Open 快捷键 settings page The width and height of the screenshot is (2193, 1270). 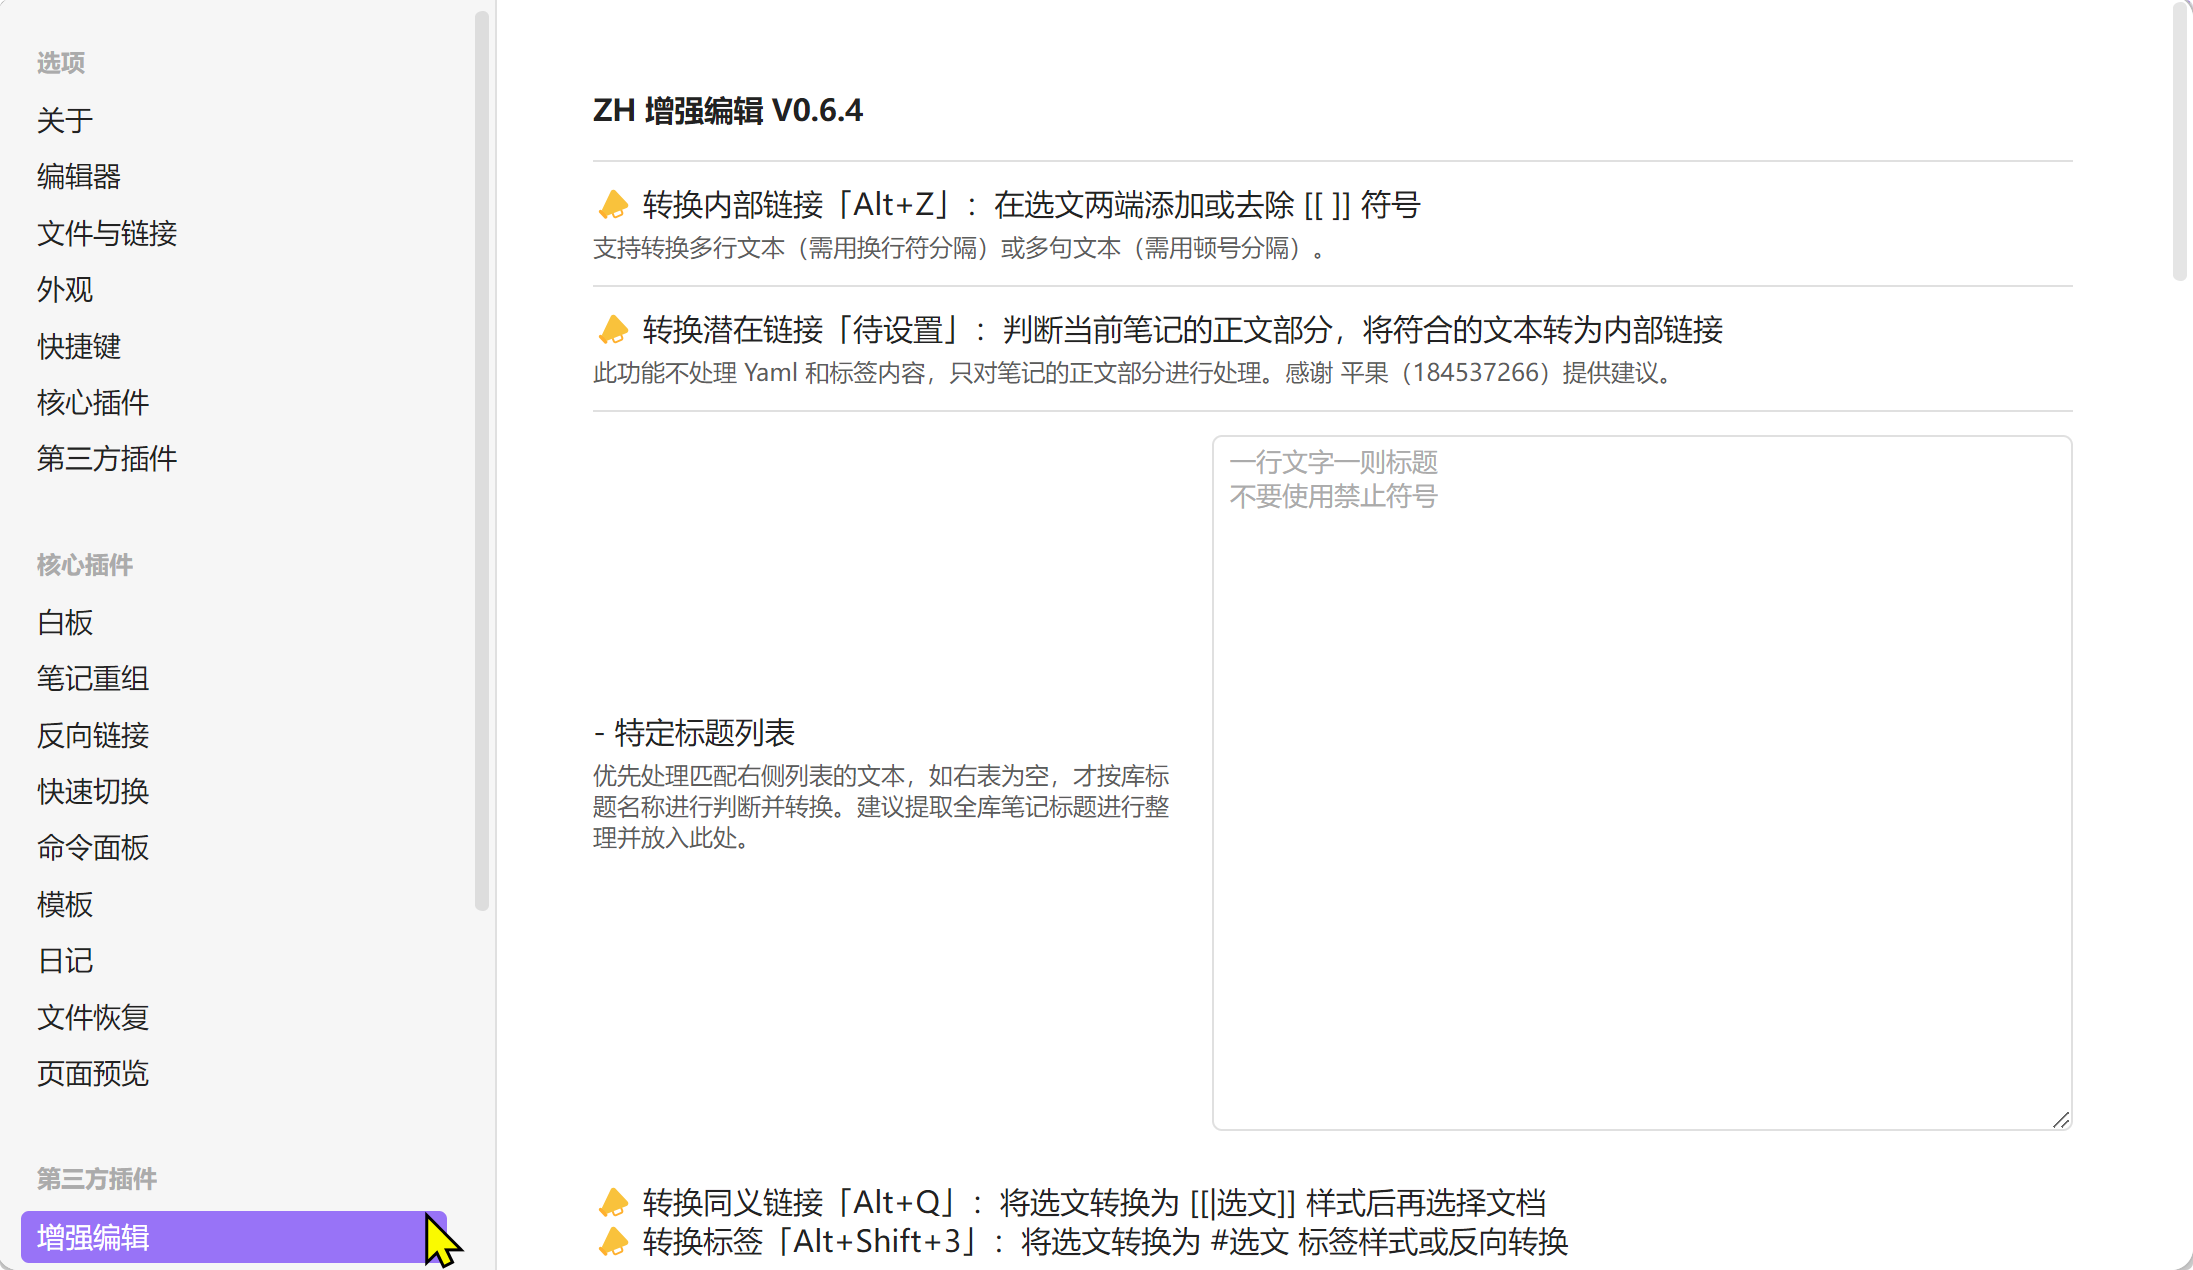[x=79, y=346]
